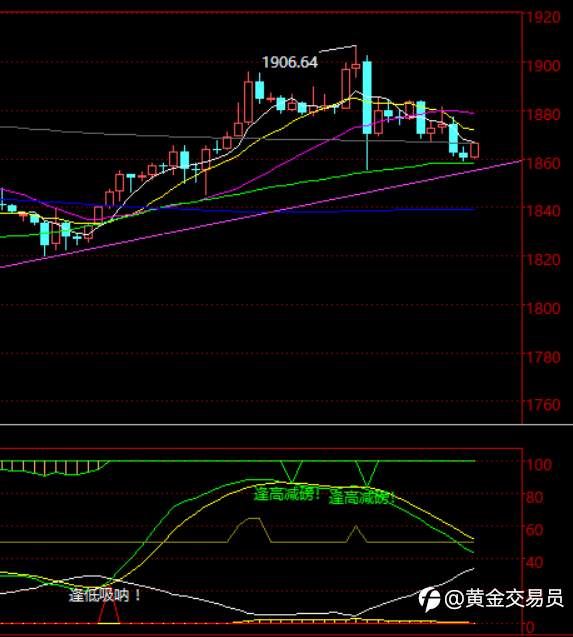Select the 1900 price axis label
This screenshot has height=637, width=573.
(x=544, y=65)
